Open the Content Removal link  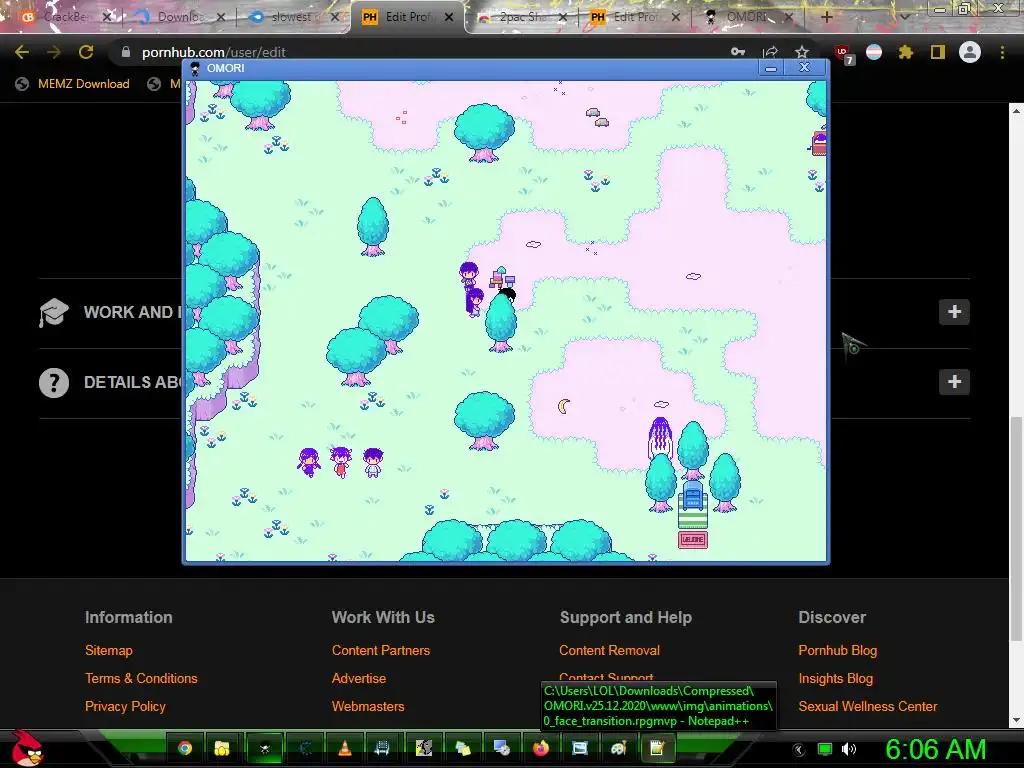(609, 650)
